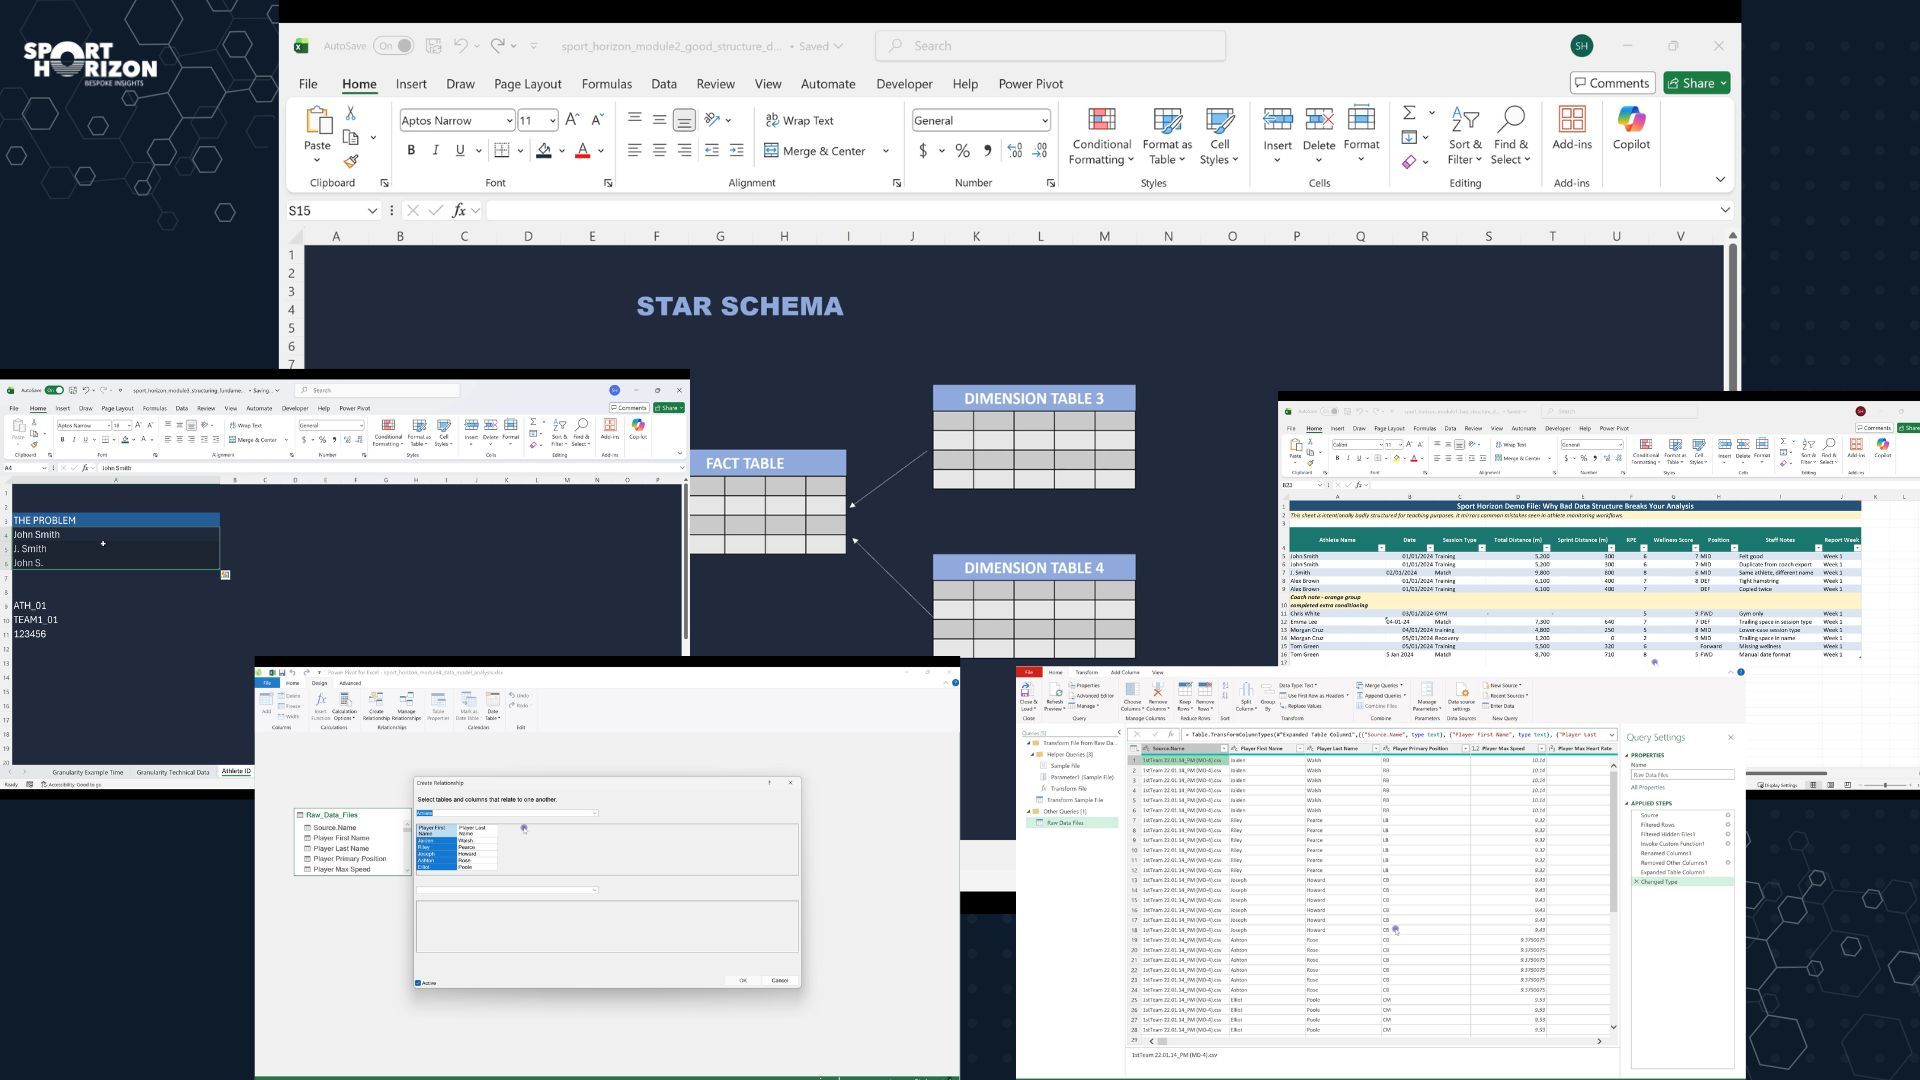Image resolution: width=1920 pixels, height=1080 pixels.
Task: Apply Bold formatting
Action: point(411,151)
